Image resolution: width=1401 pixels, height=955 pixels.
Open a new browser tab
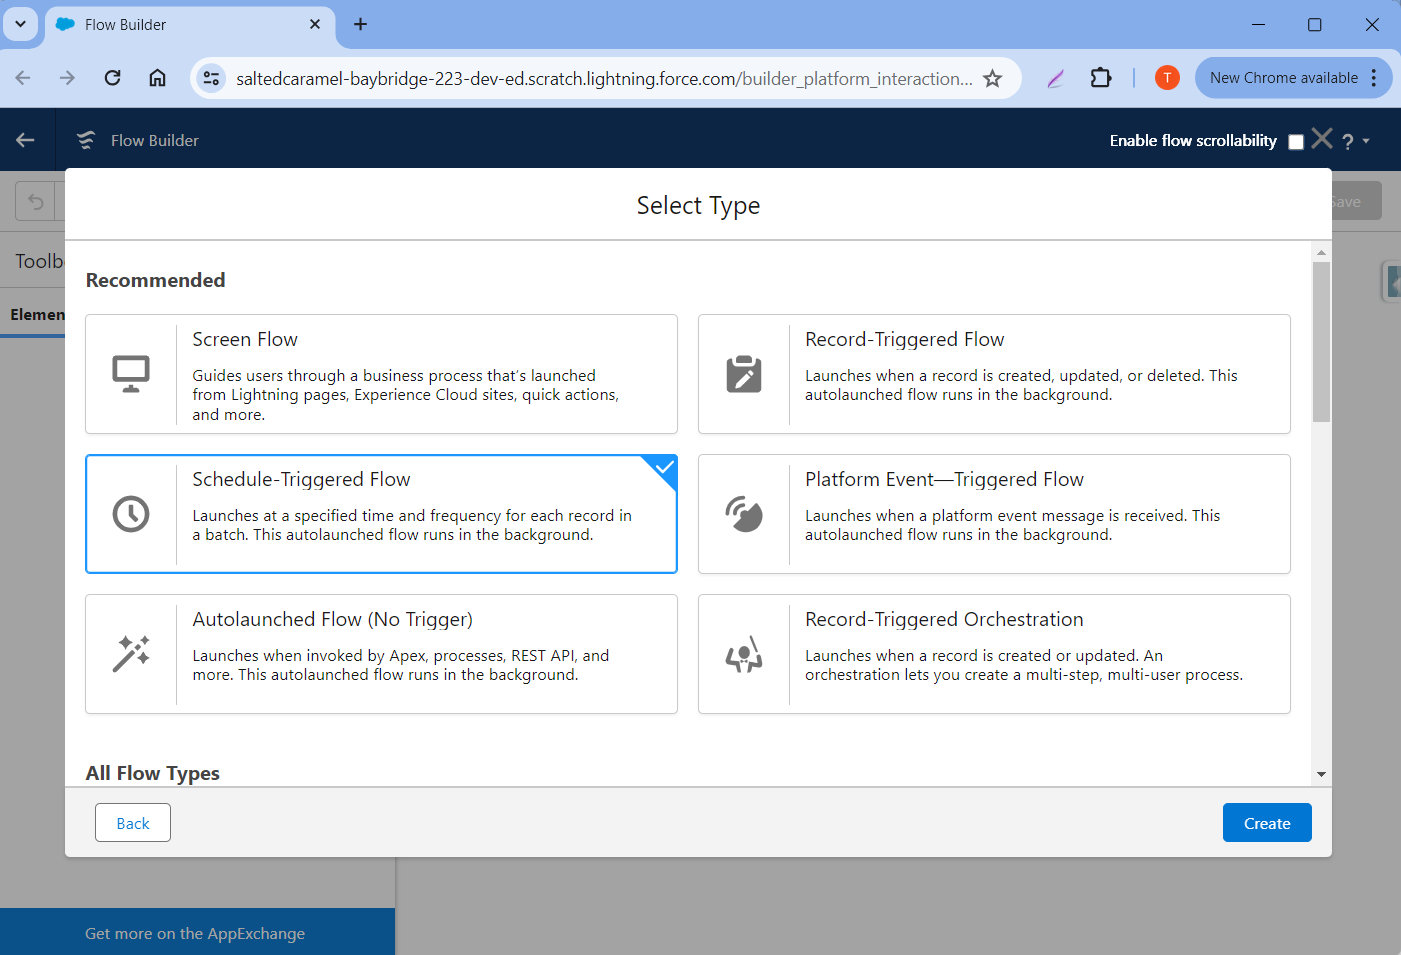coord(360,24)
